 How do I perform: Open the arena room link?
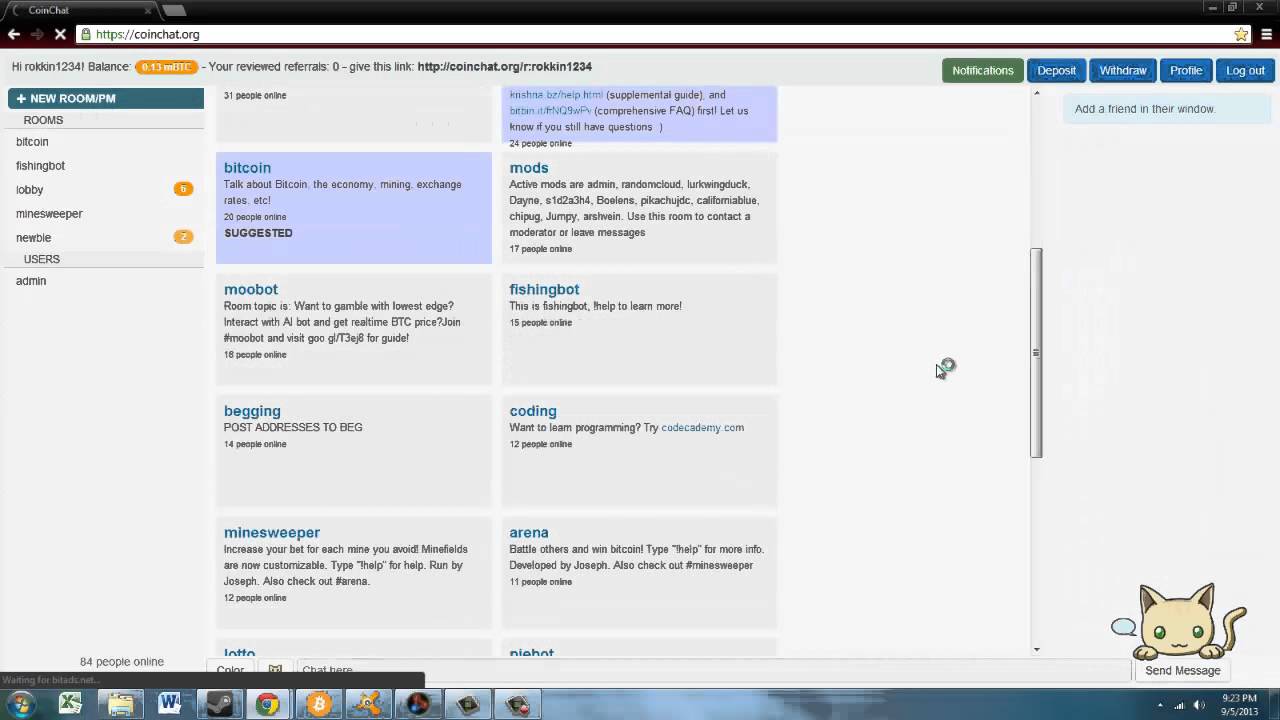tap(529, 533)
